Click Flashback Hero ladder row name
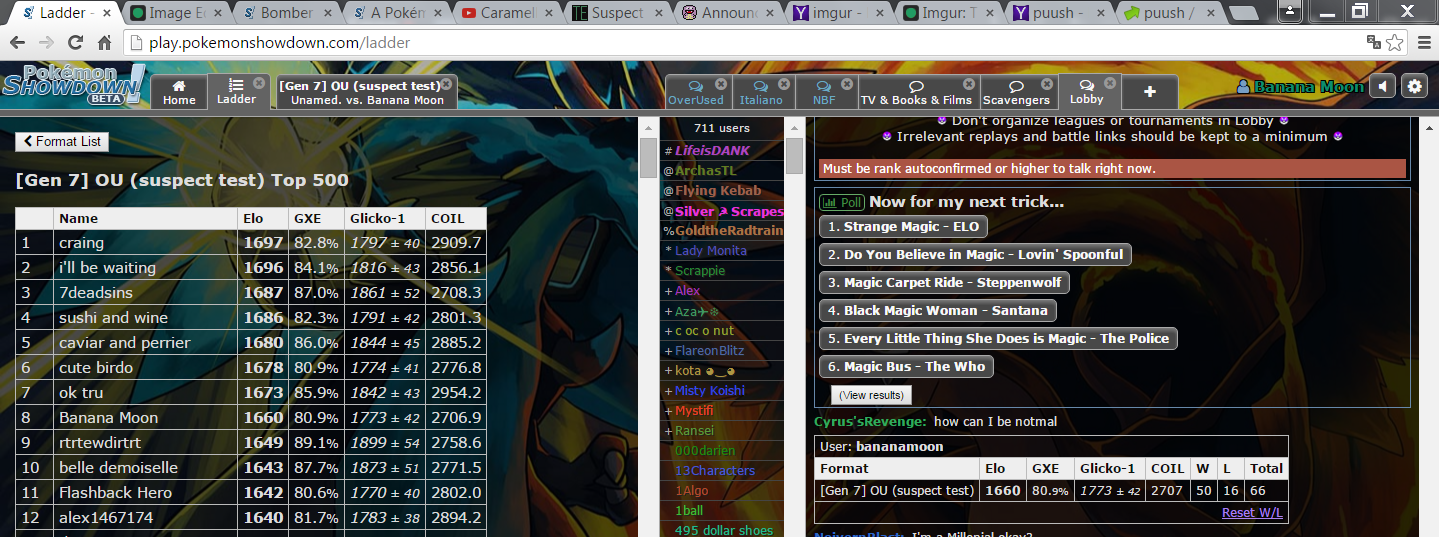The height and width of the screenshot is (537, 1439). click(115, 493)
